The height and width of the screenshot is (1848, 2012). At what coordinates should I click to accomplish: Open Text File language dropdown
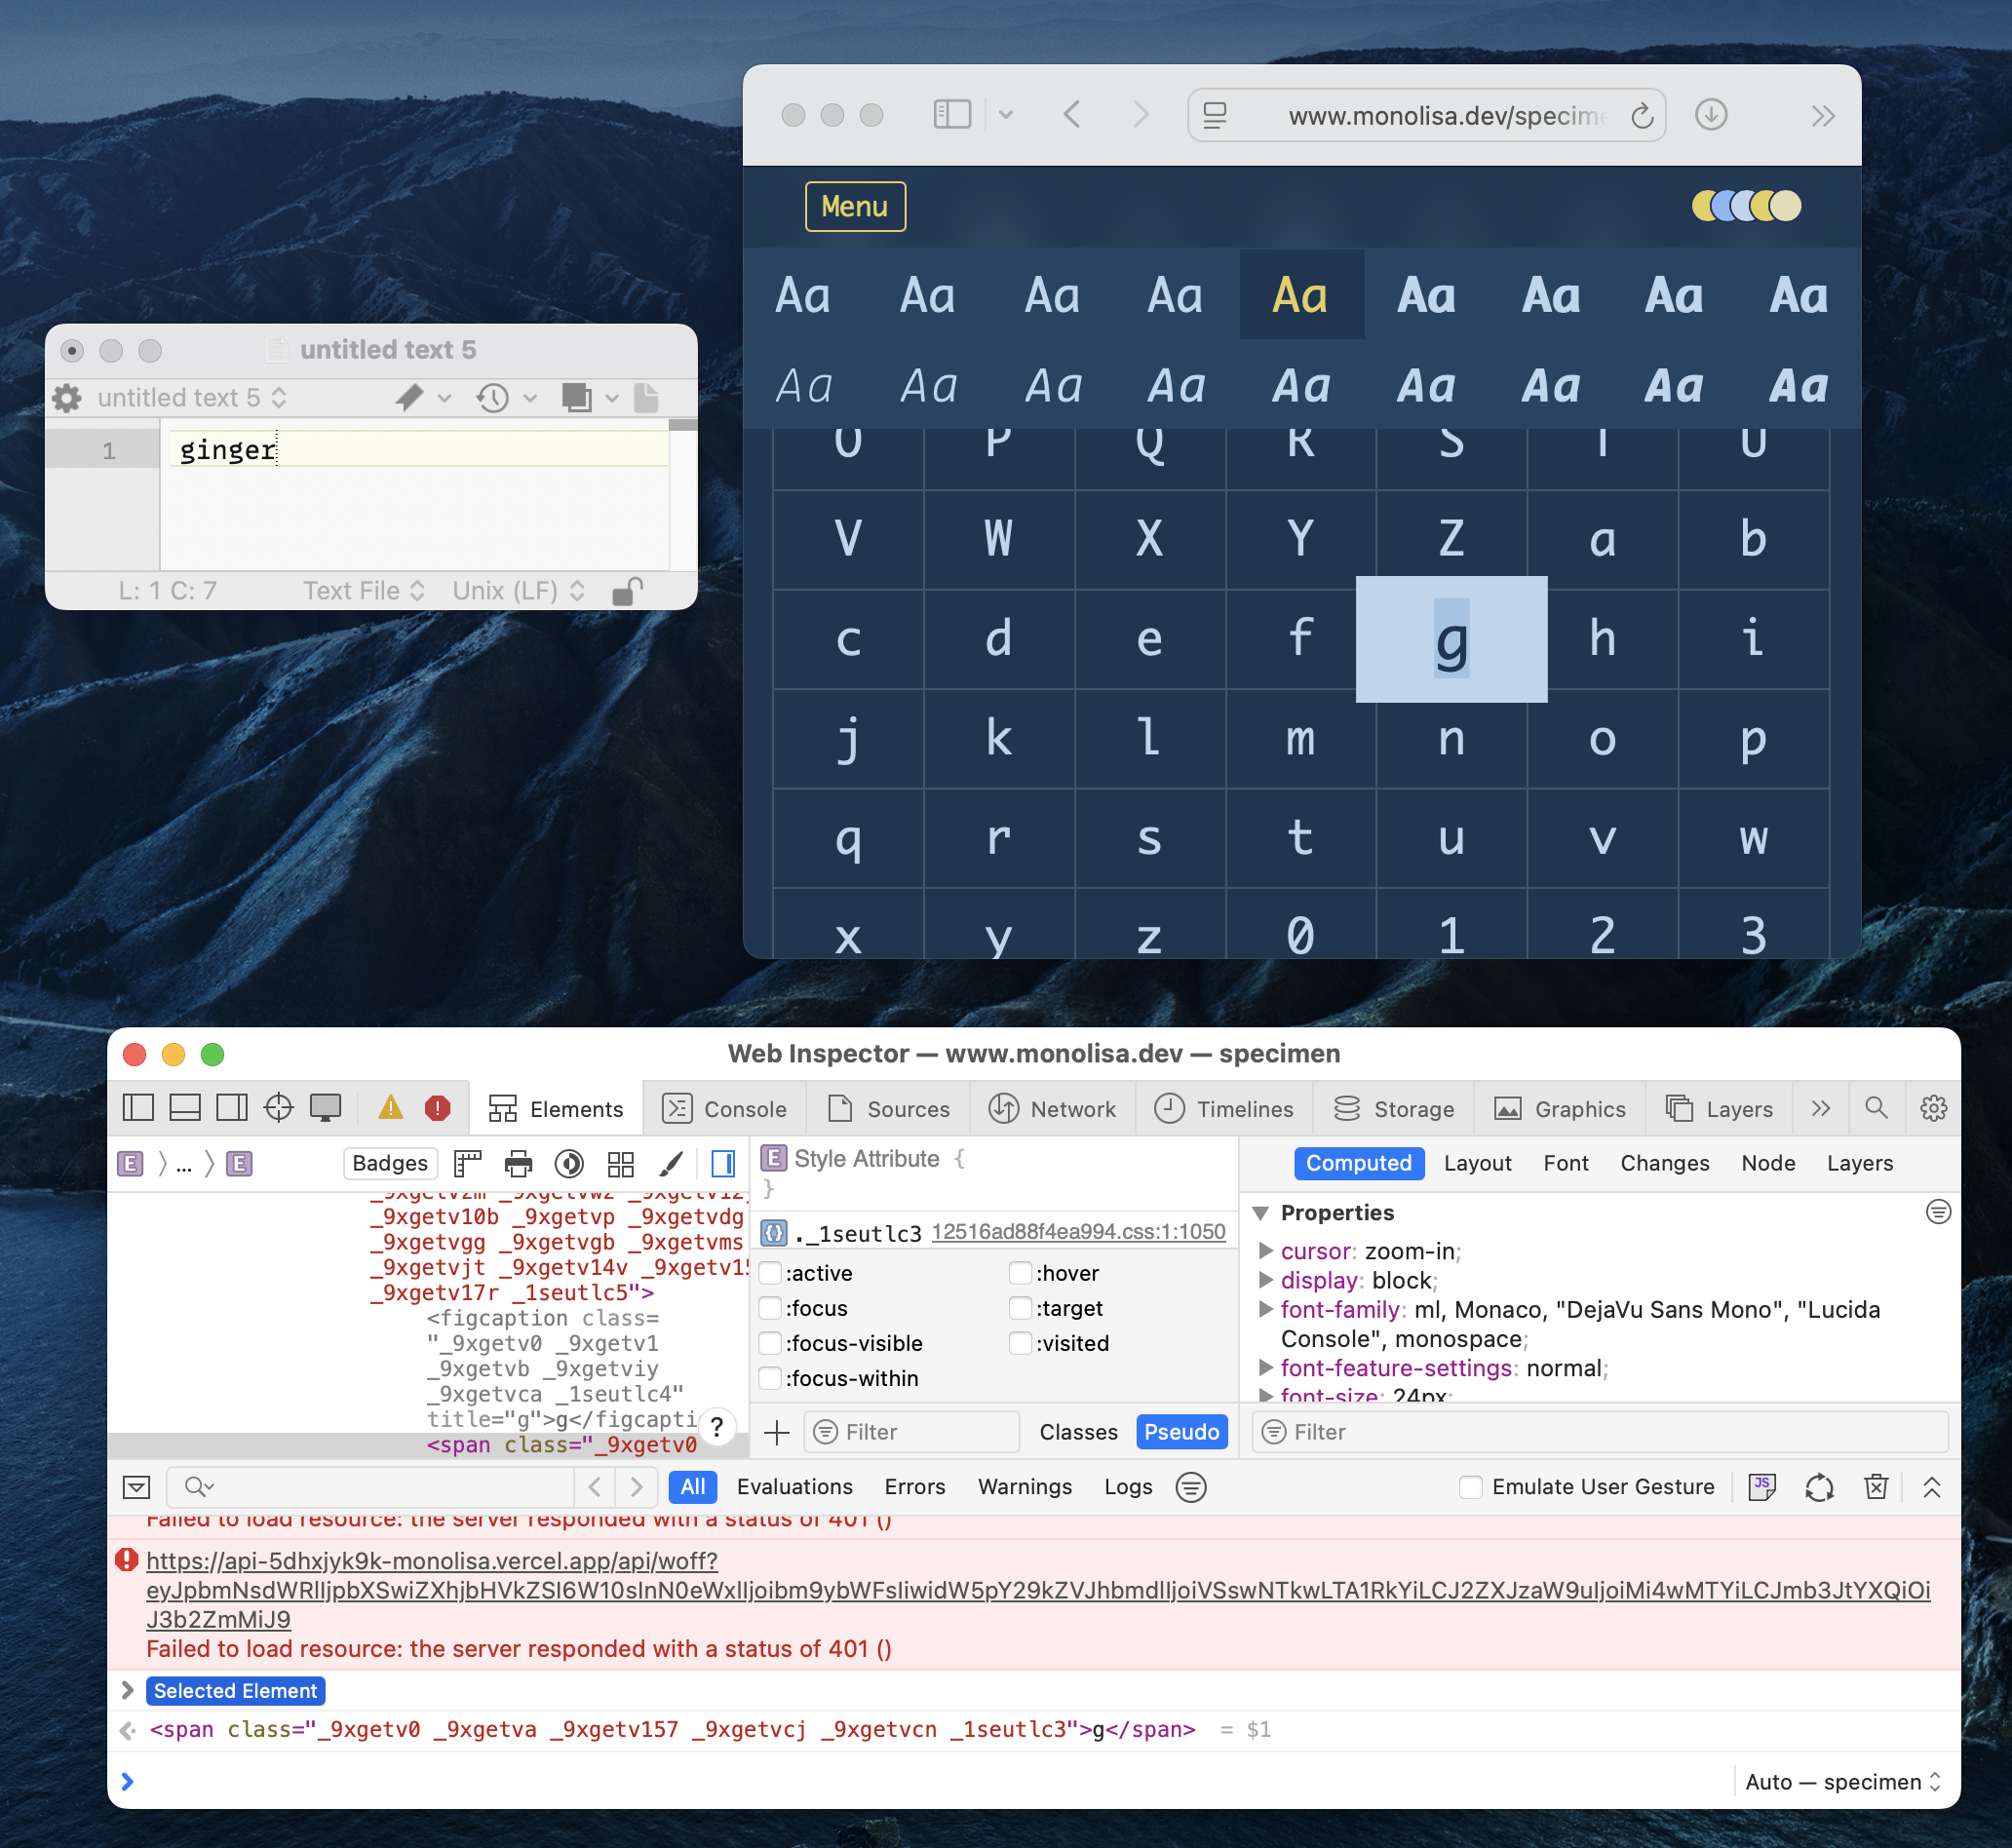coord(365,591)
